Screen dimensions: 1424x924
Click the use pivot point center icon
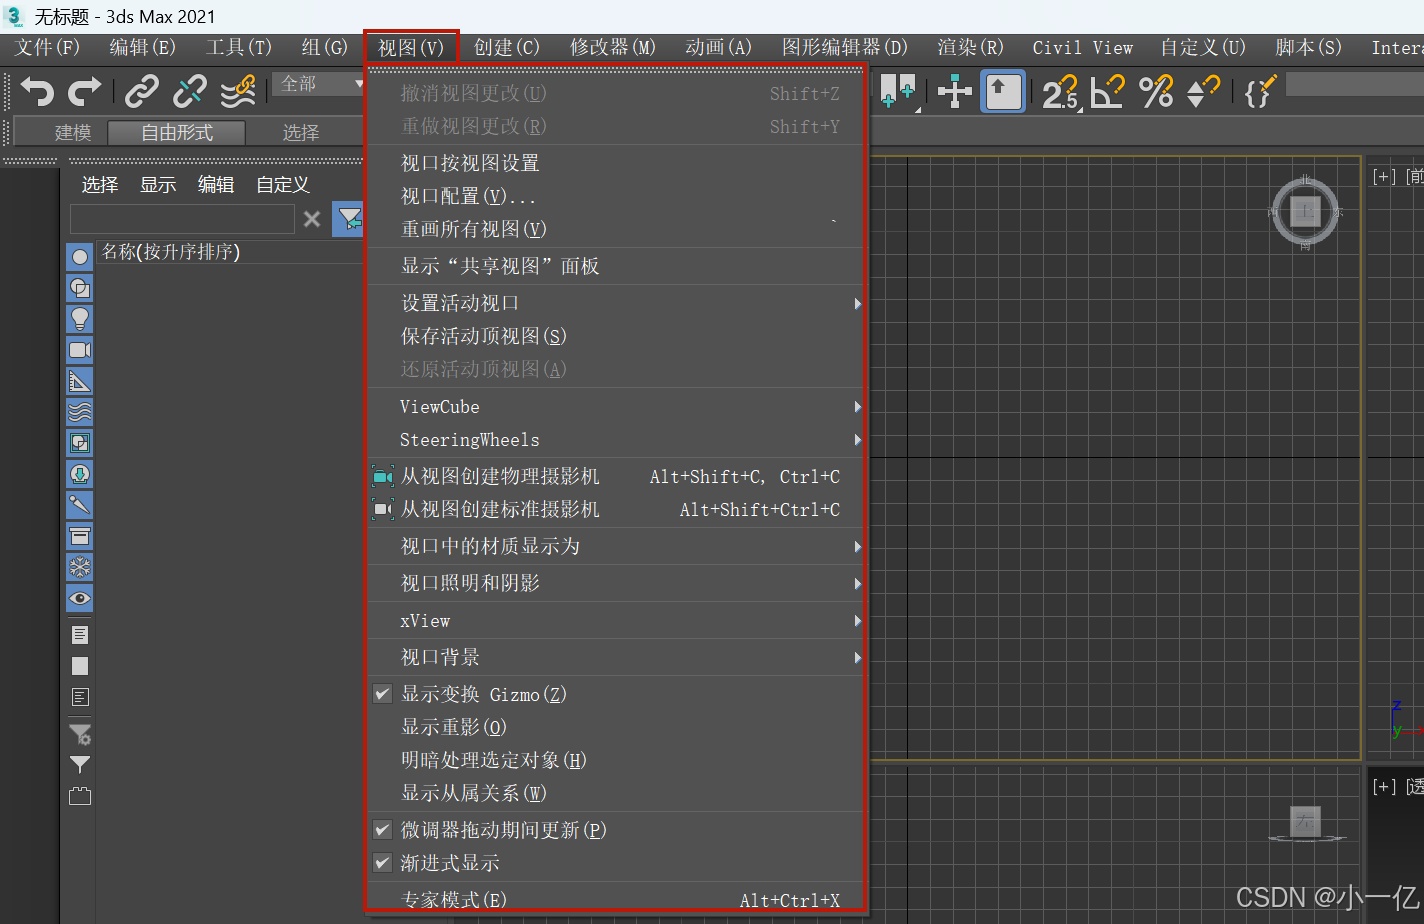coord(898,92)
